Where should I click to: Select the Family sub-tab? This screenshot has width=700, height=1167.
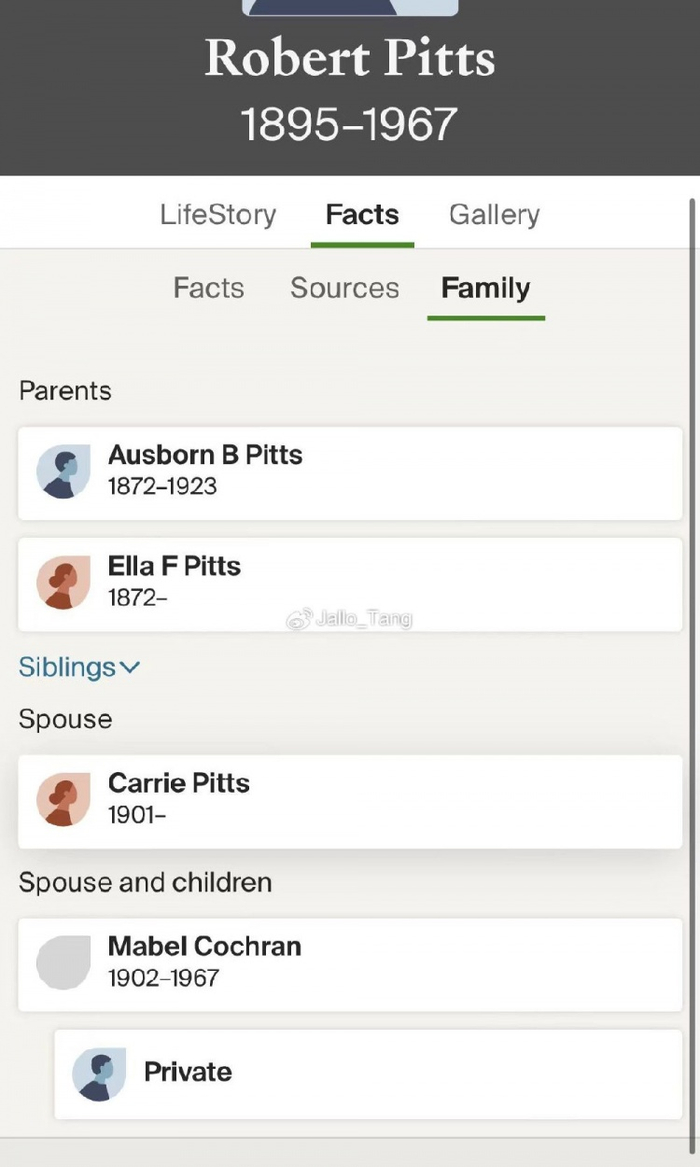click(485, 288)
